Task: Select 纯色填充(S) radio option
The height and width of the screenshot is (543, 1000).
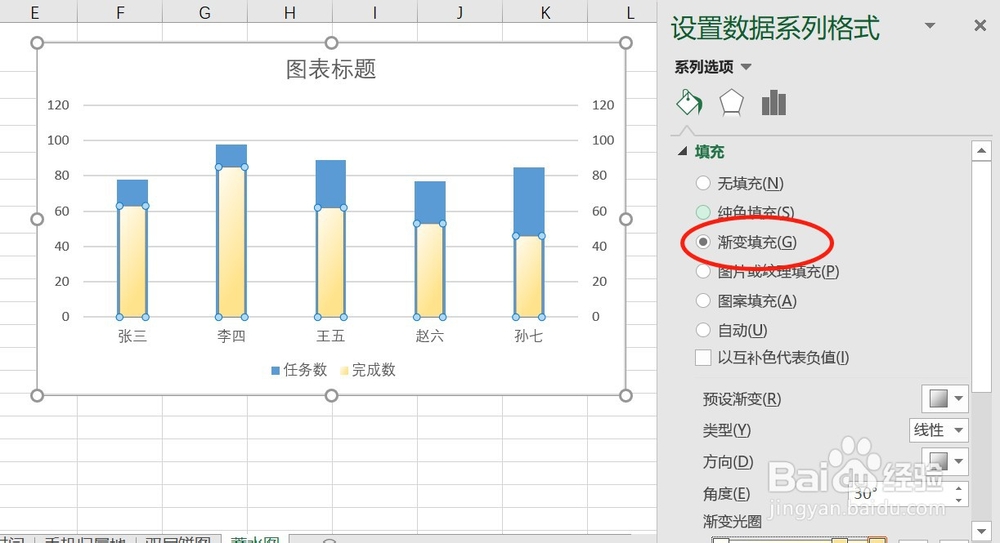Action: 703,212
